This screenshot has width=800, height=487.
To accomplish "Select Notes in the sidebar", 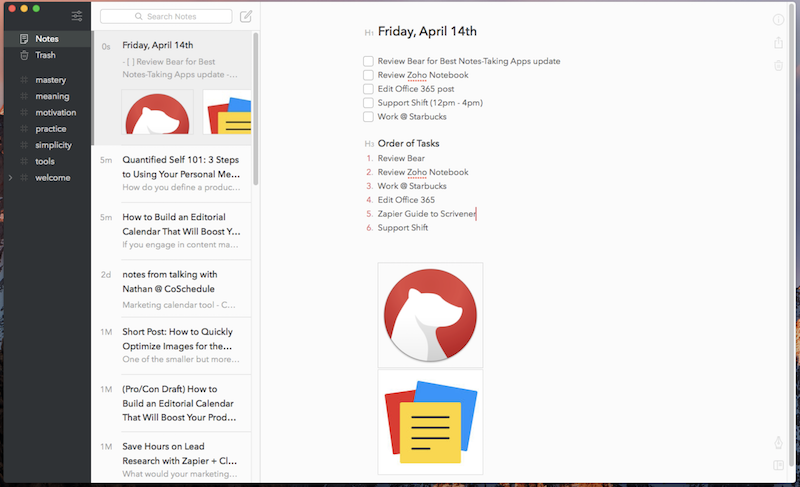I will tap(46, 39).
